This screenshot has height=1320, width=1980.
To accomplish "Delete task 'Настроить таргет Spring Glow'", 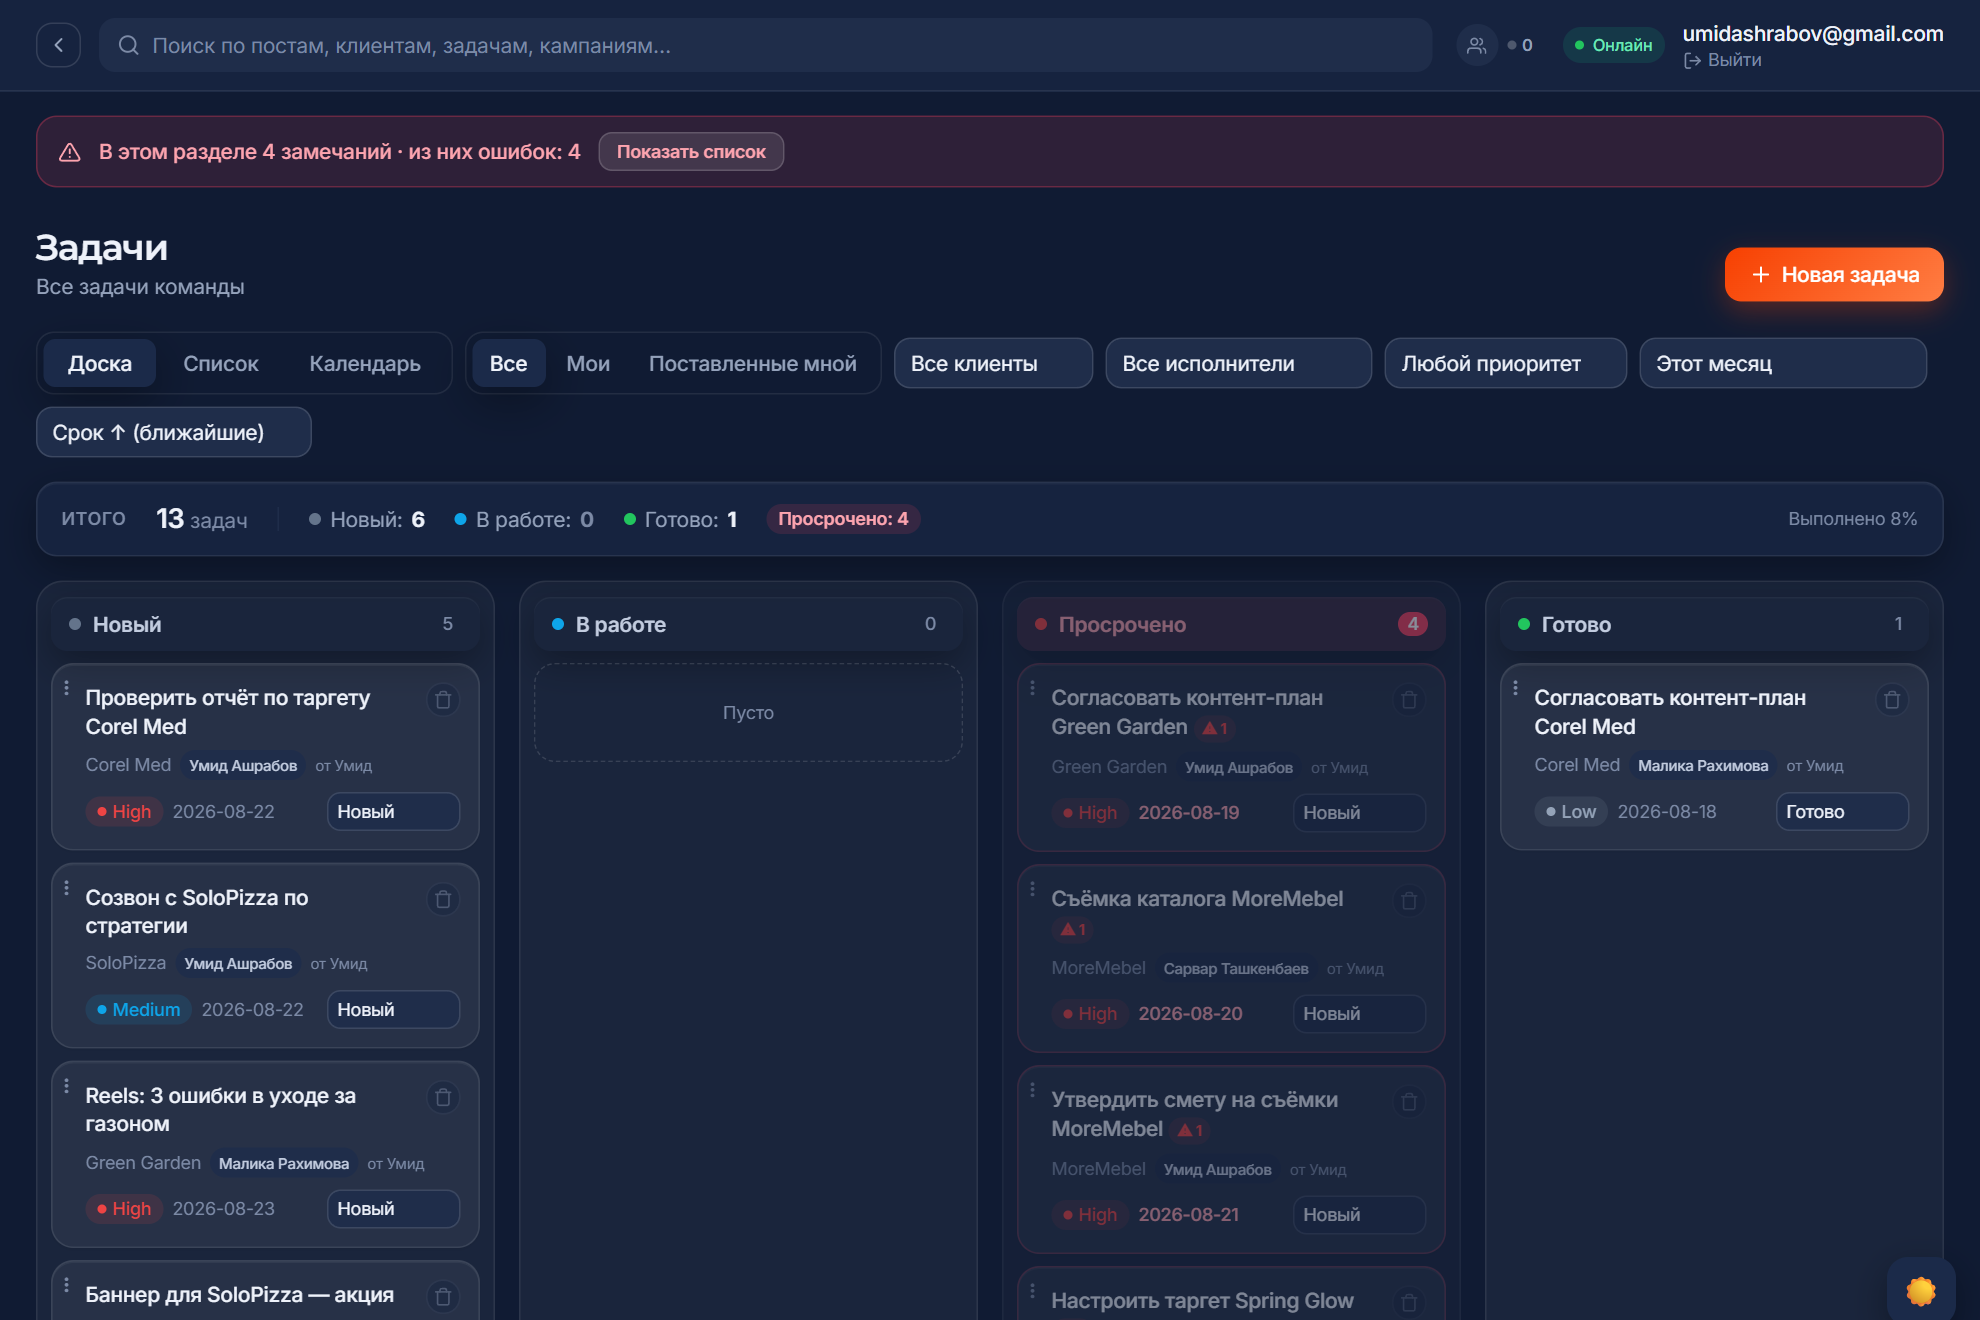I will click(1409, 1303).
